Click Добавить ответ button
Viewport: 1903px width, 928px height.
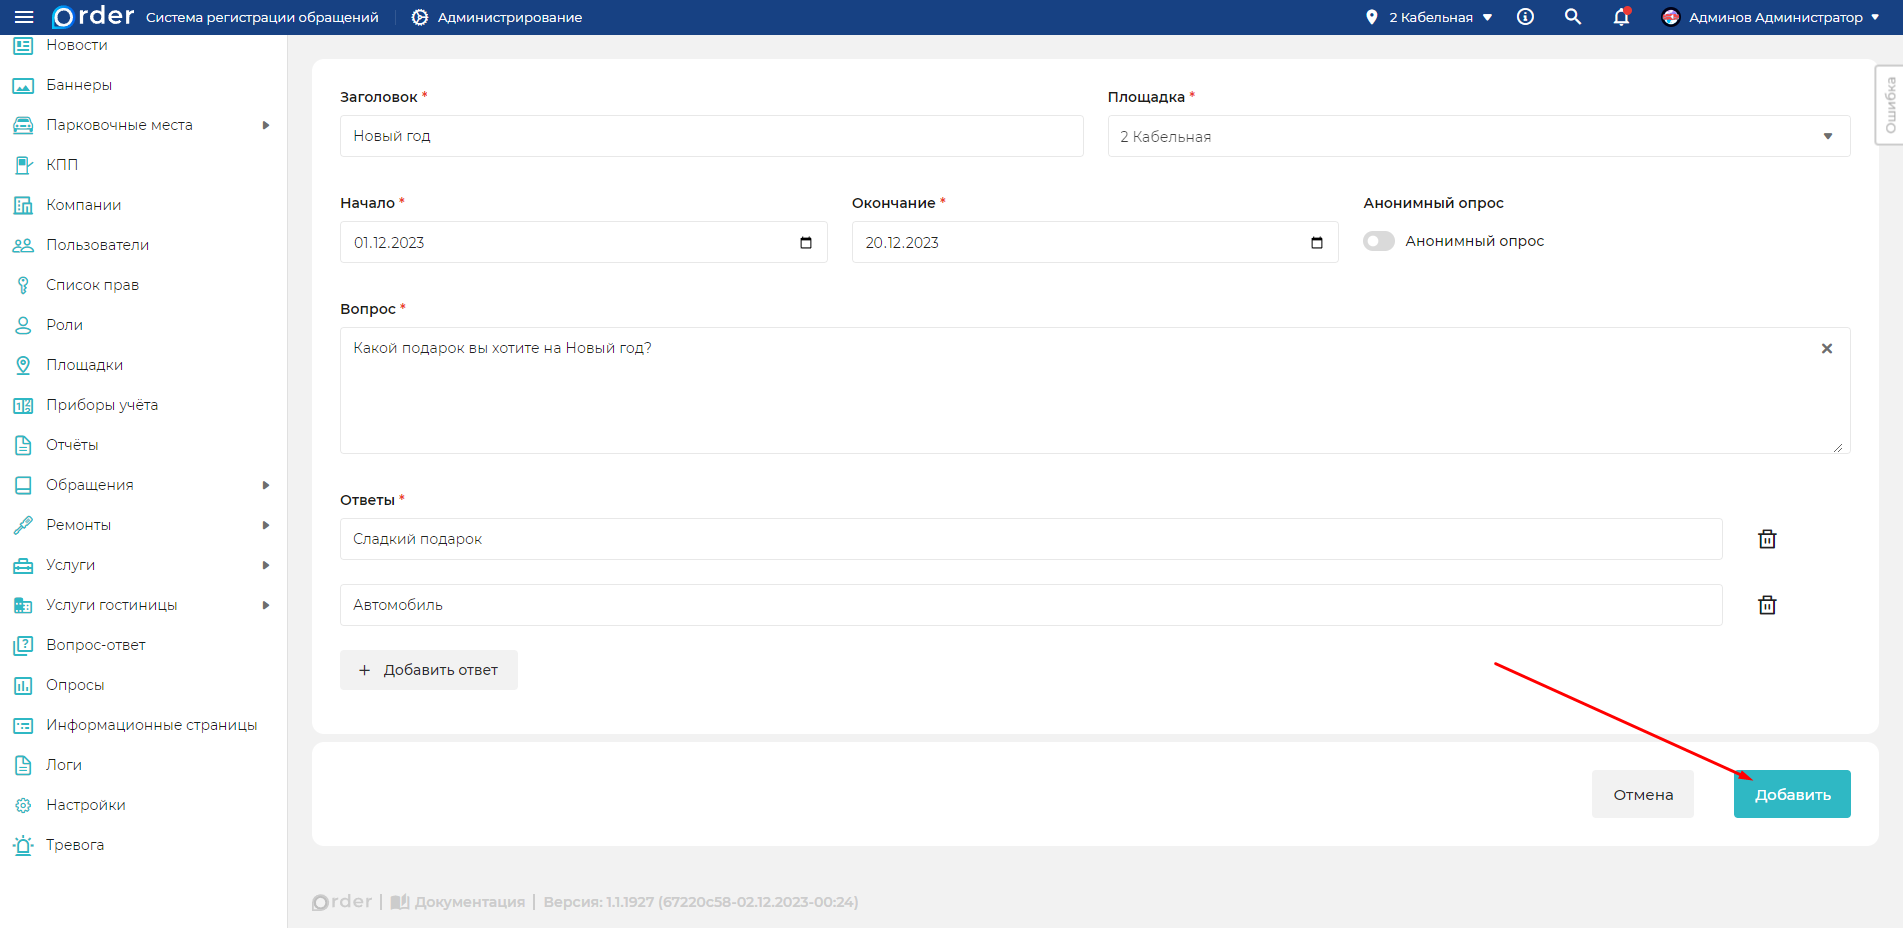429,670
